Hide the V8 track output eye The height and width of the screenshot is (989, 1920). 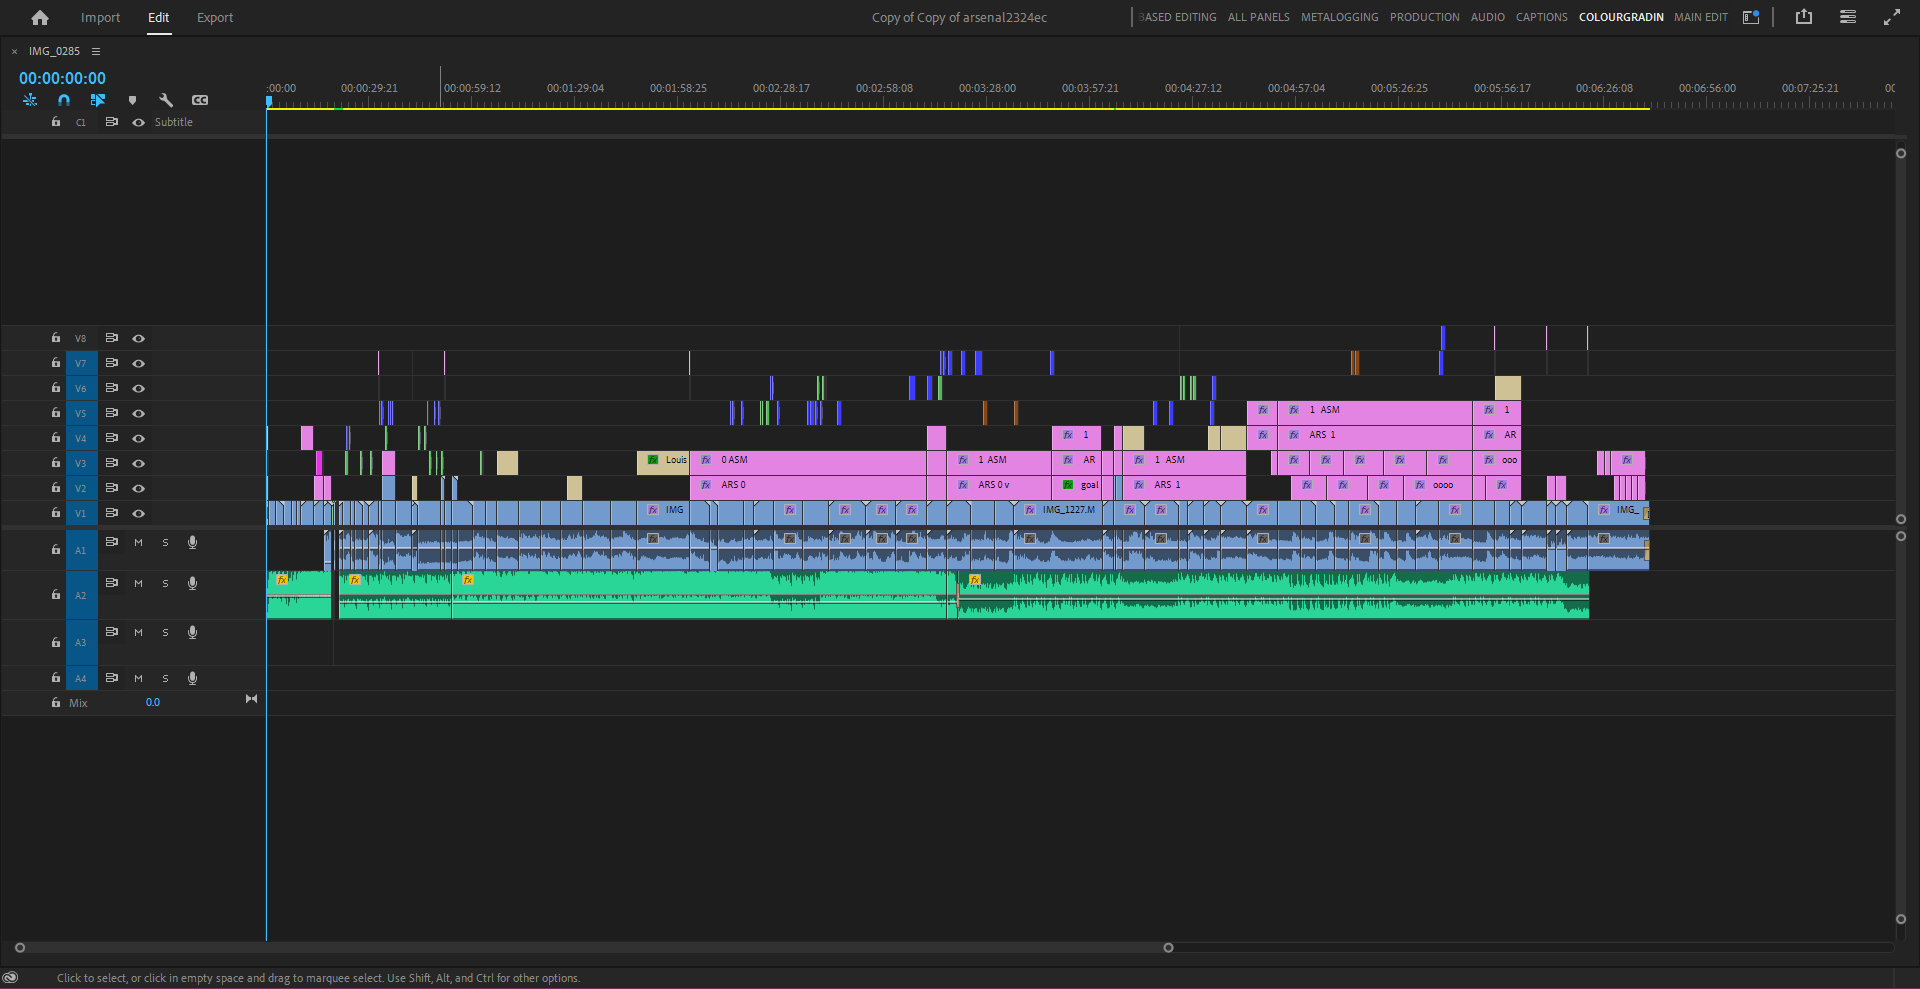[139, 338]
